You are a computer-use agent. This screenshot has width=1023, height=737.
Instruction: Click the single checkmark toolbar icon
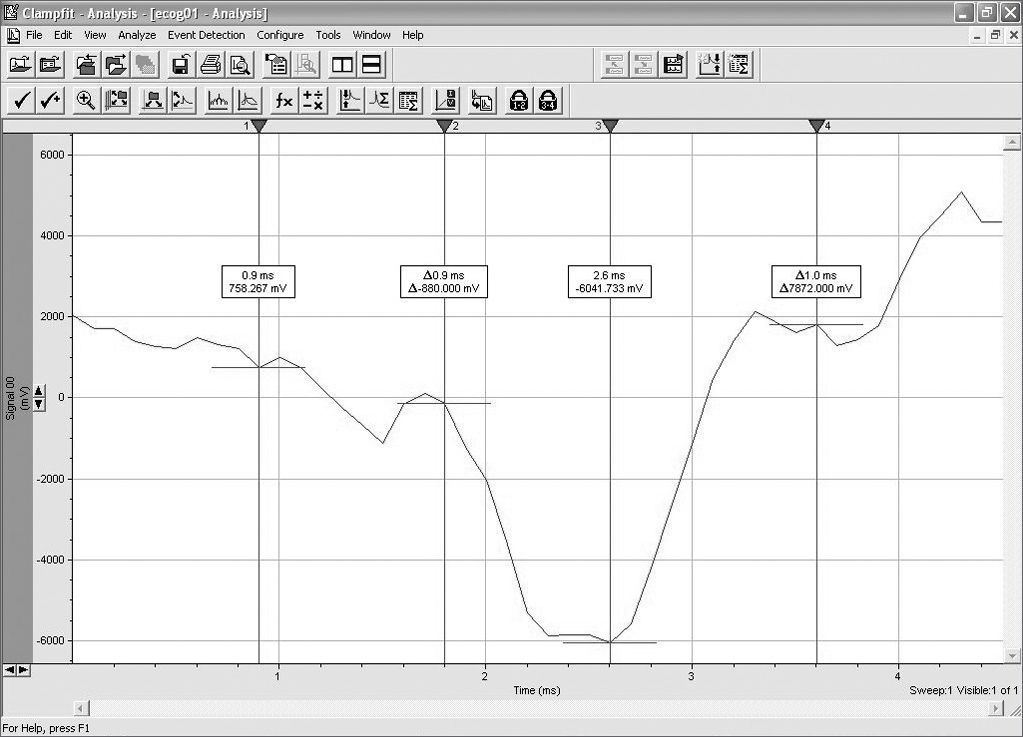[22, 100]
